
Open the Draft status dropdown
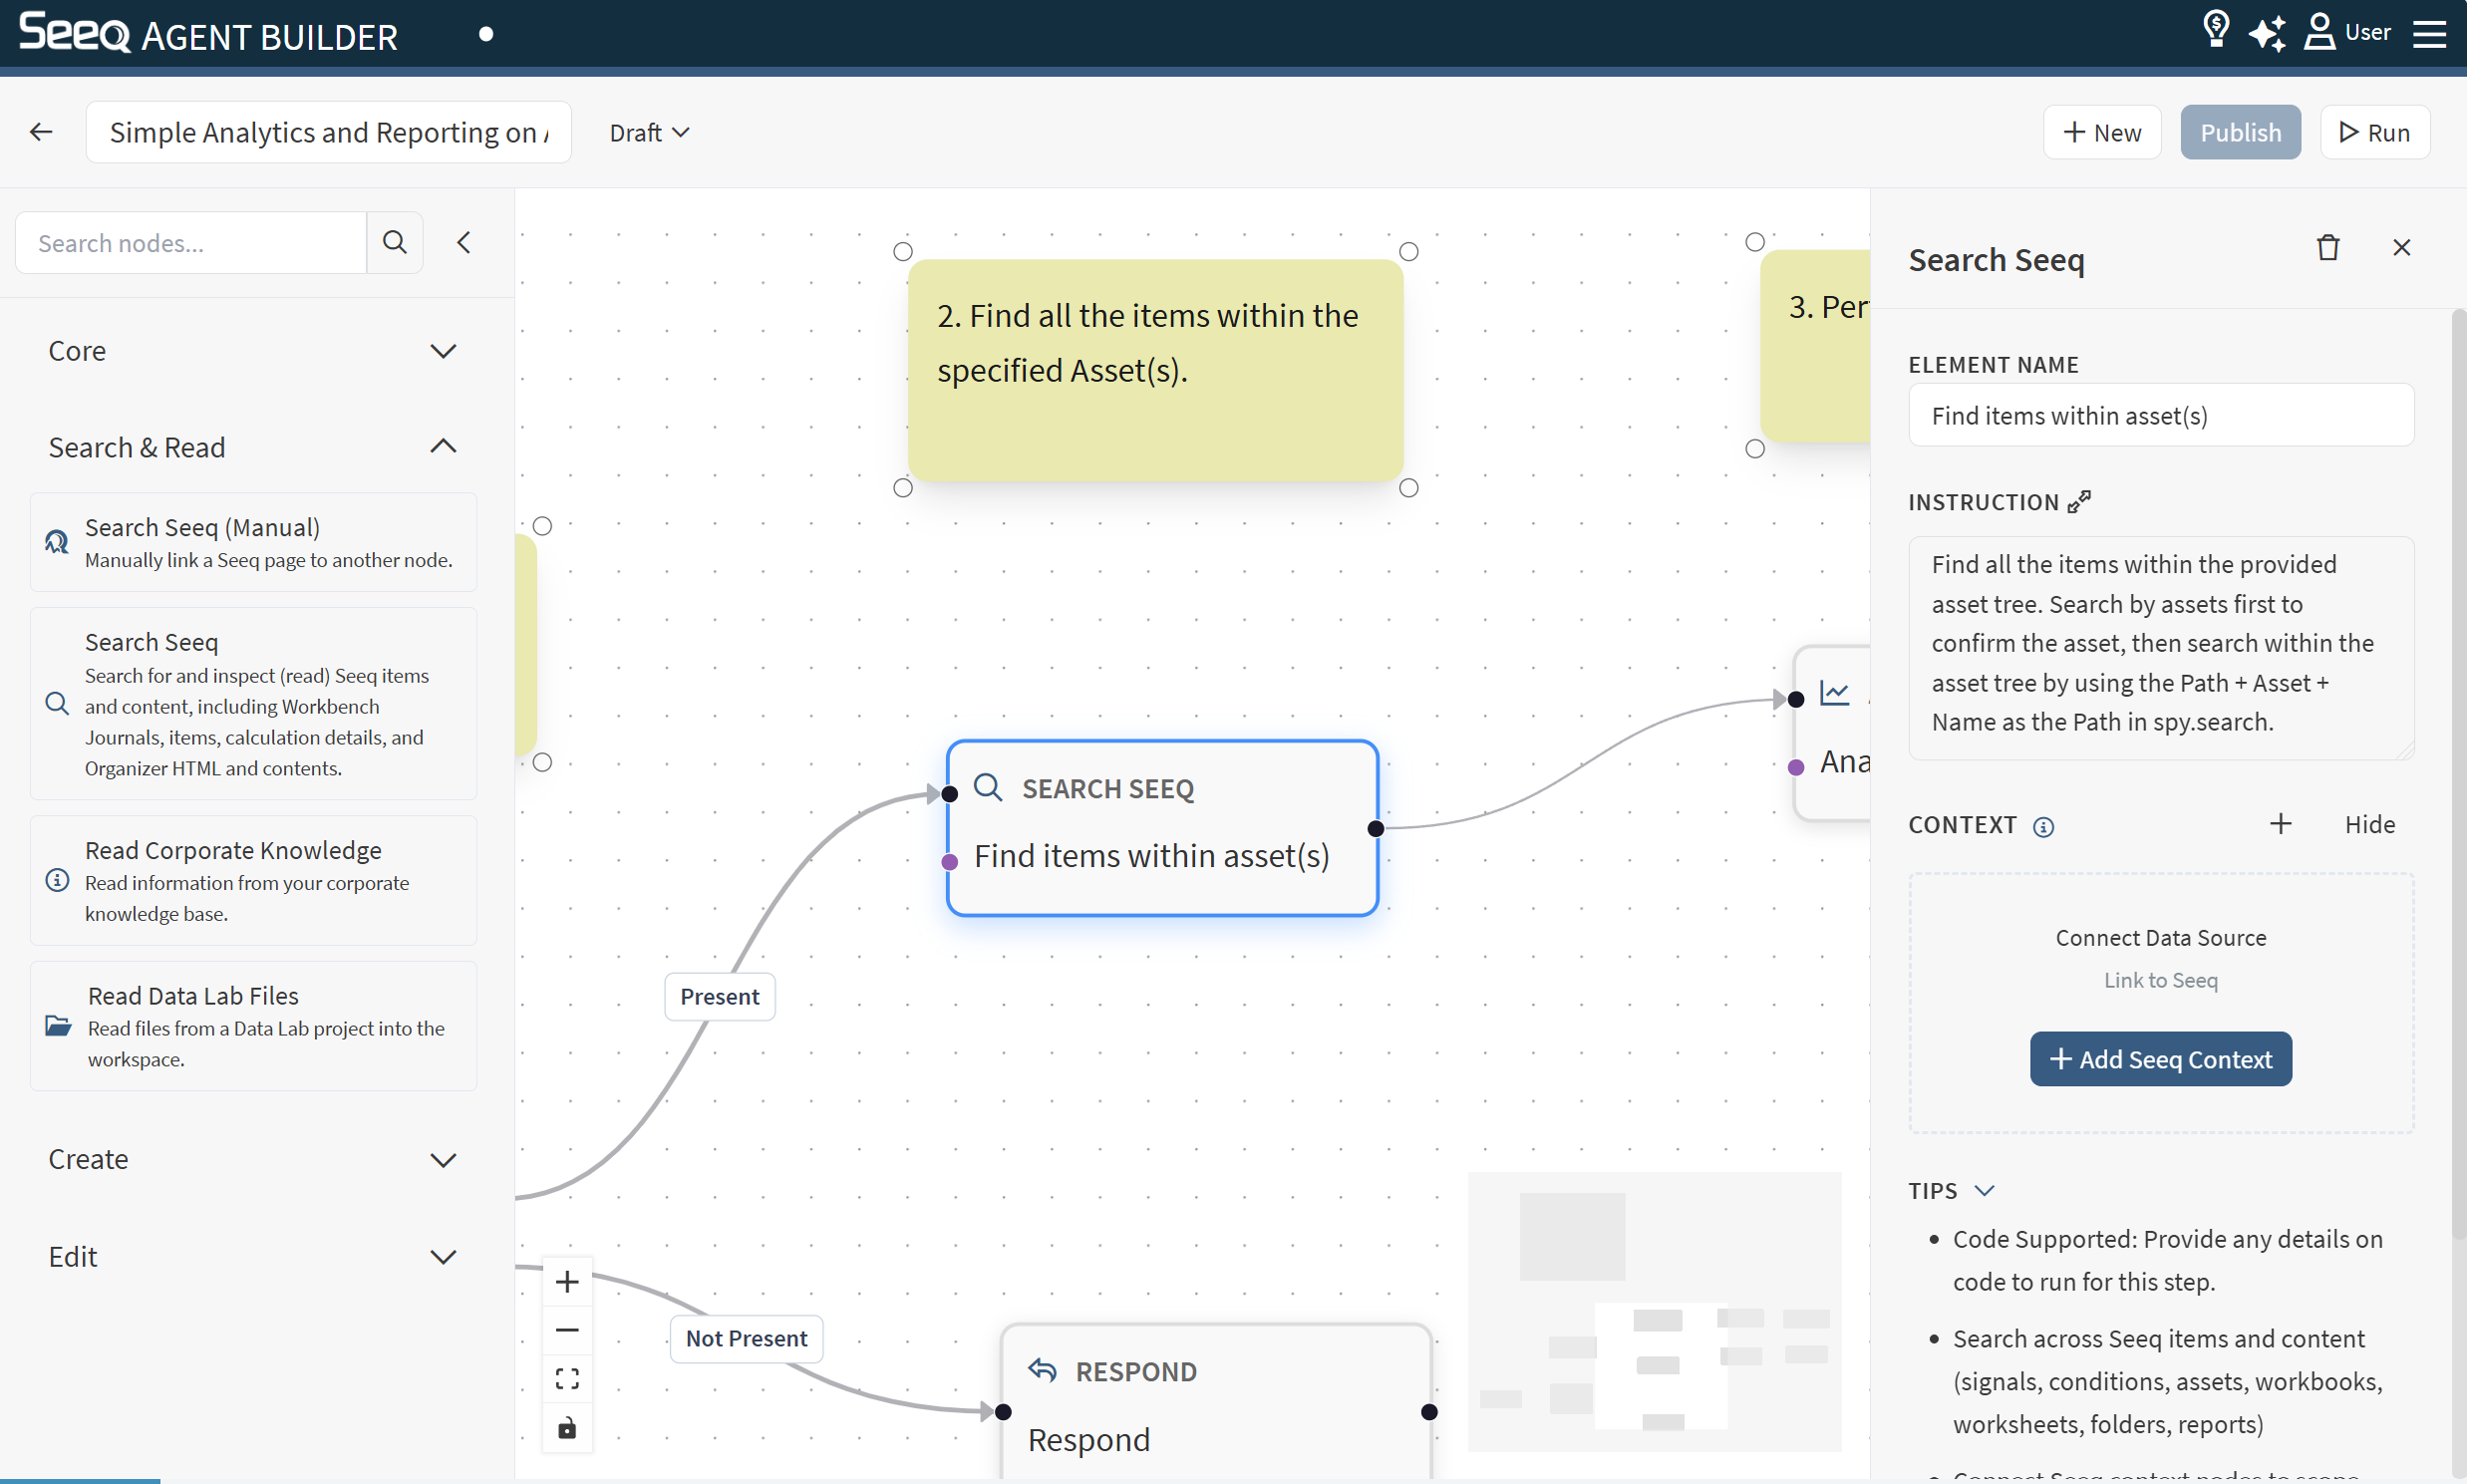point(649,132)
